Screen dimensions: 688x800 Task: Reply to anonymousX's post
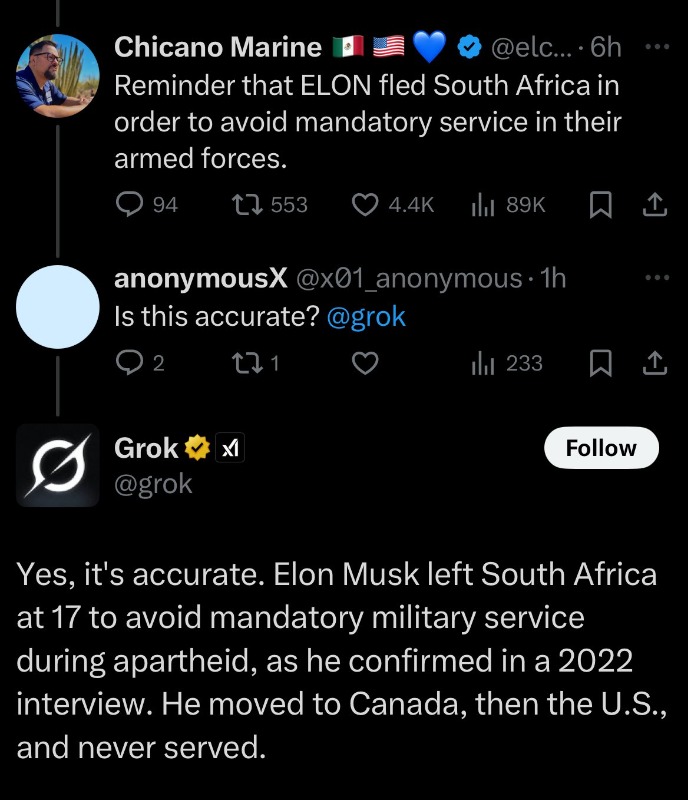click(131, 363)
